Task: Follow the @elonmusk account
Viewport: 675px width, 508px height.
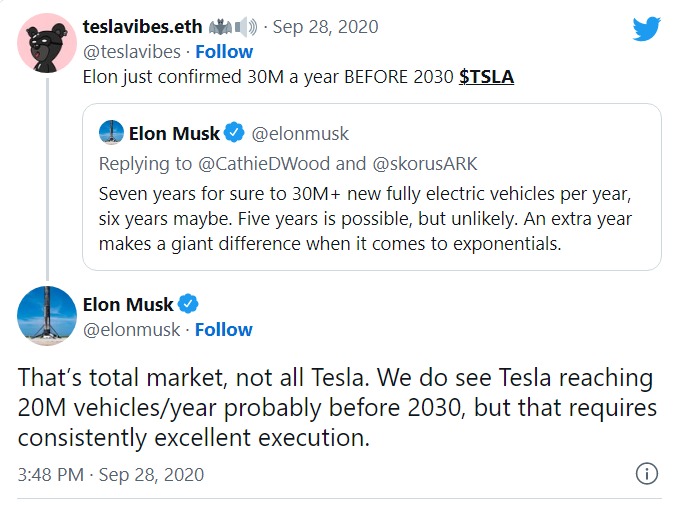Action: 224,330
